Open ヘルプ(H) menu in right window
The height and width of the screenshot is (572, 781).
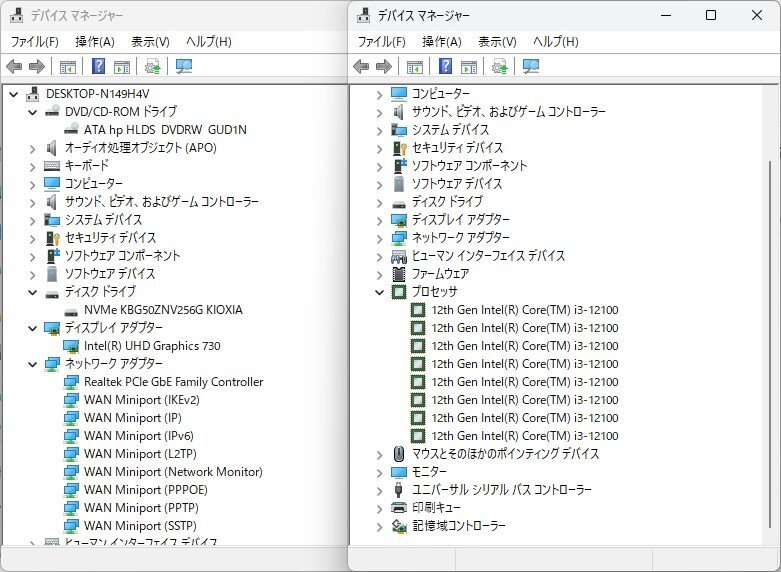coord(555,41)
